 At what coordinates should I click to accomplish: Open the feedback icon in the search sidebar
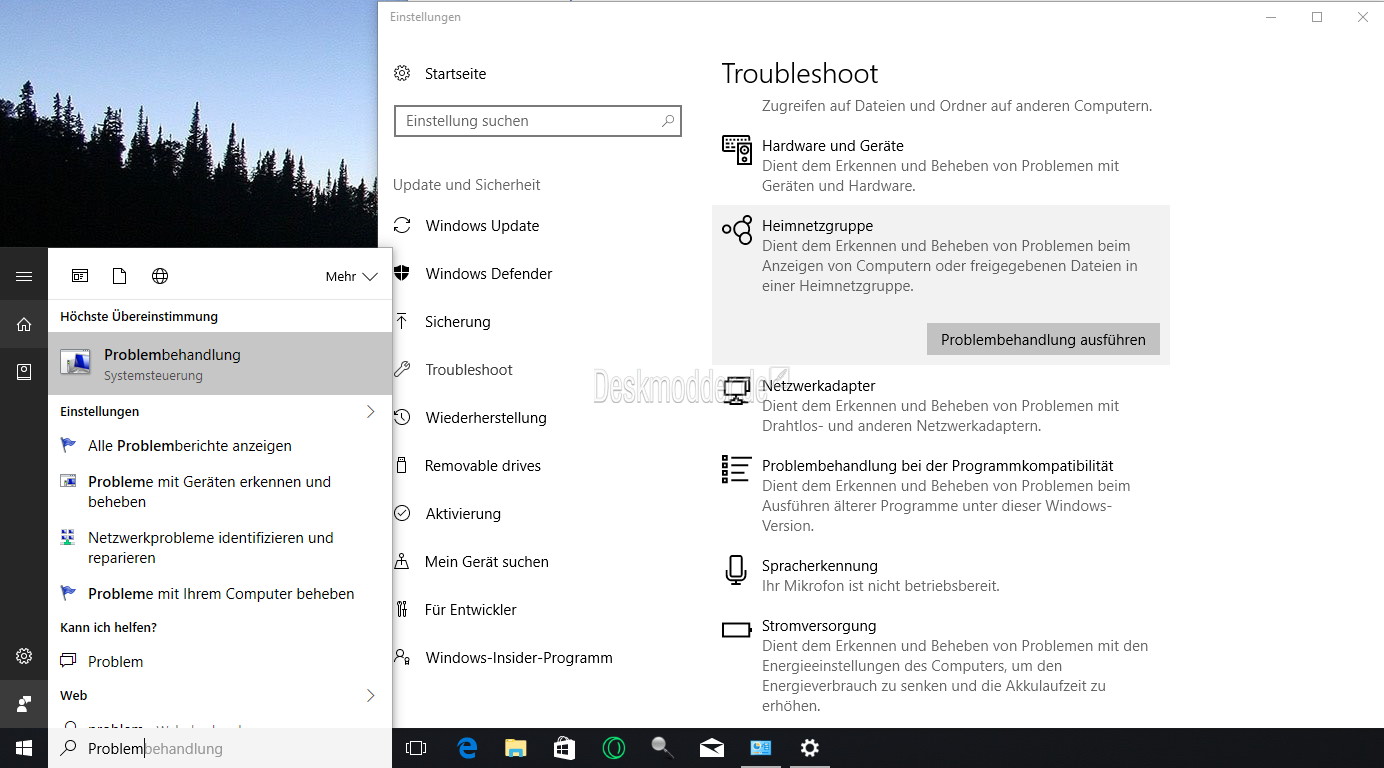tap(24, 704)
